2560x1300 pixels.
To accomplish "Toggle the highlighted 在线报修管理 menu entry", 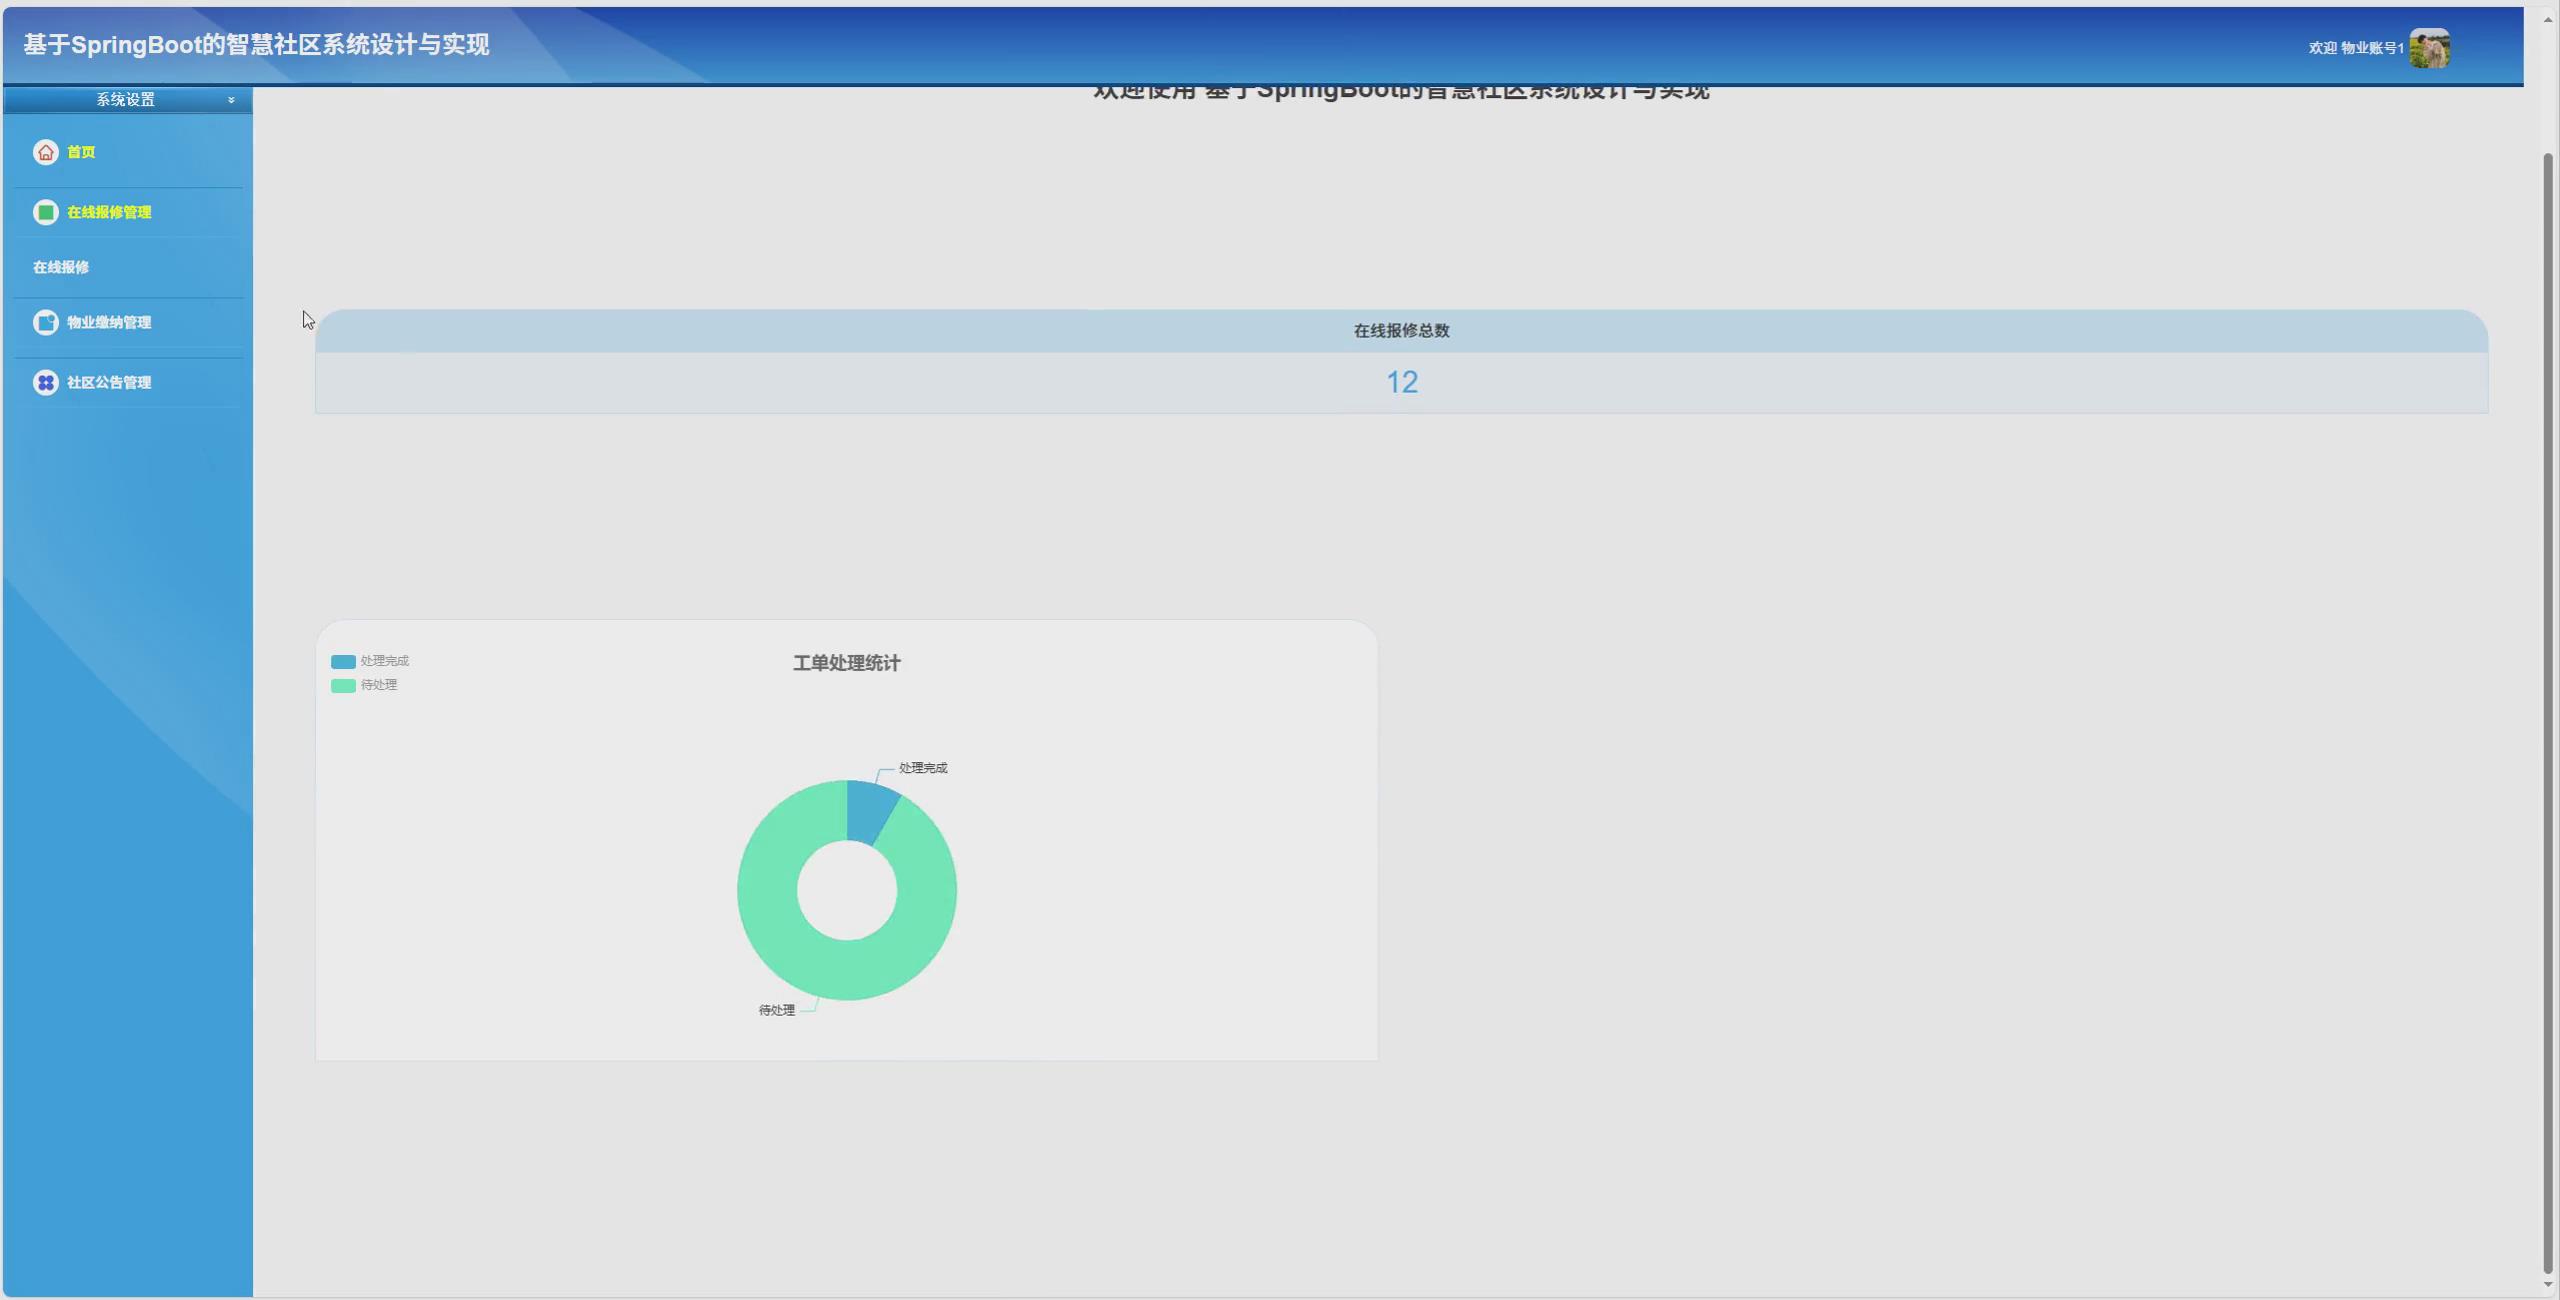I will pyautogui.click(x=110, y=212).
